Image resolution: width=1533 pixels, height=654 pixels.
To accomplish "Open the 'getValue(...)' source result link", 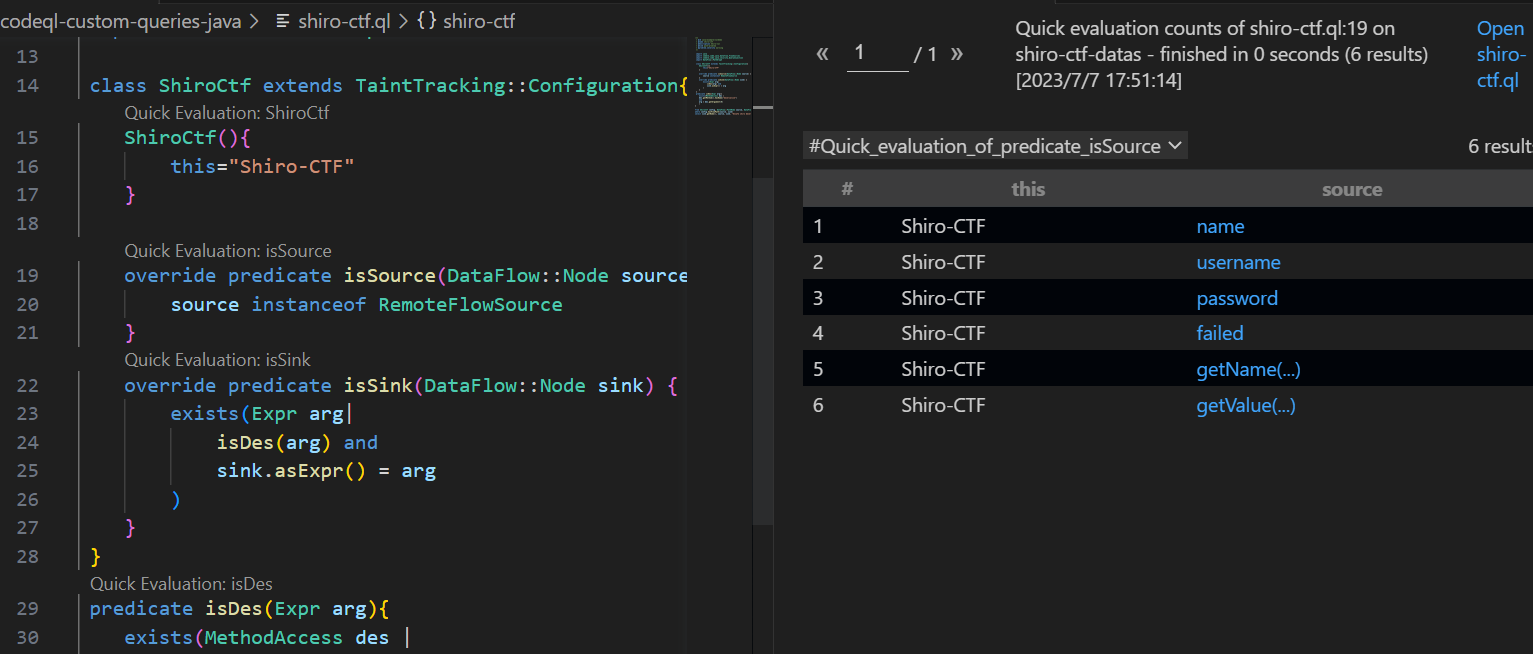I will (1246, 405).
